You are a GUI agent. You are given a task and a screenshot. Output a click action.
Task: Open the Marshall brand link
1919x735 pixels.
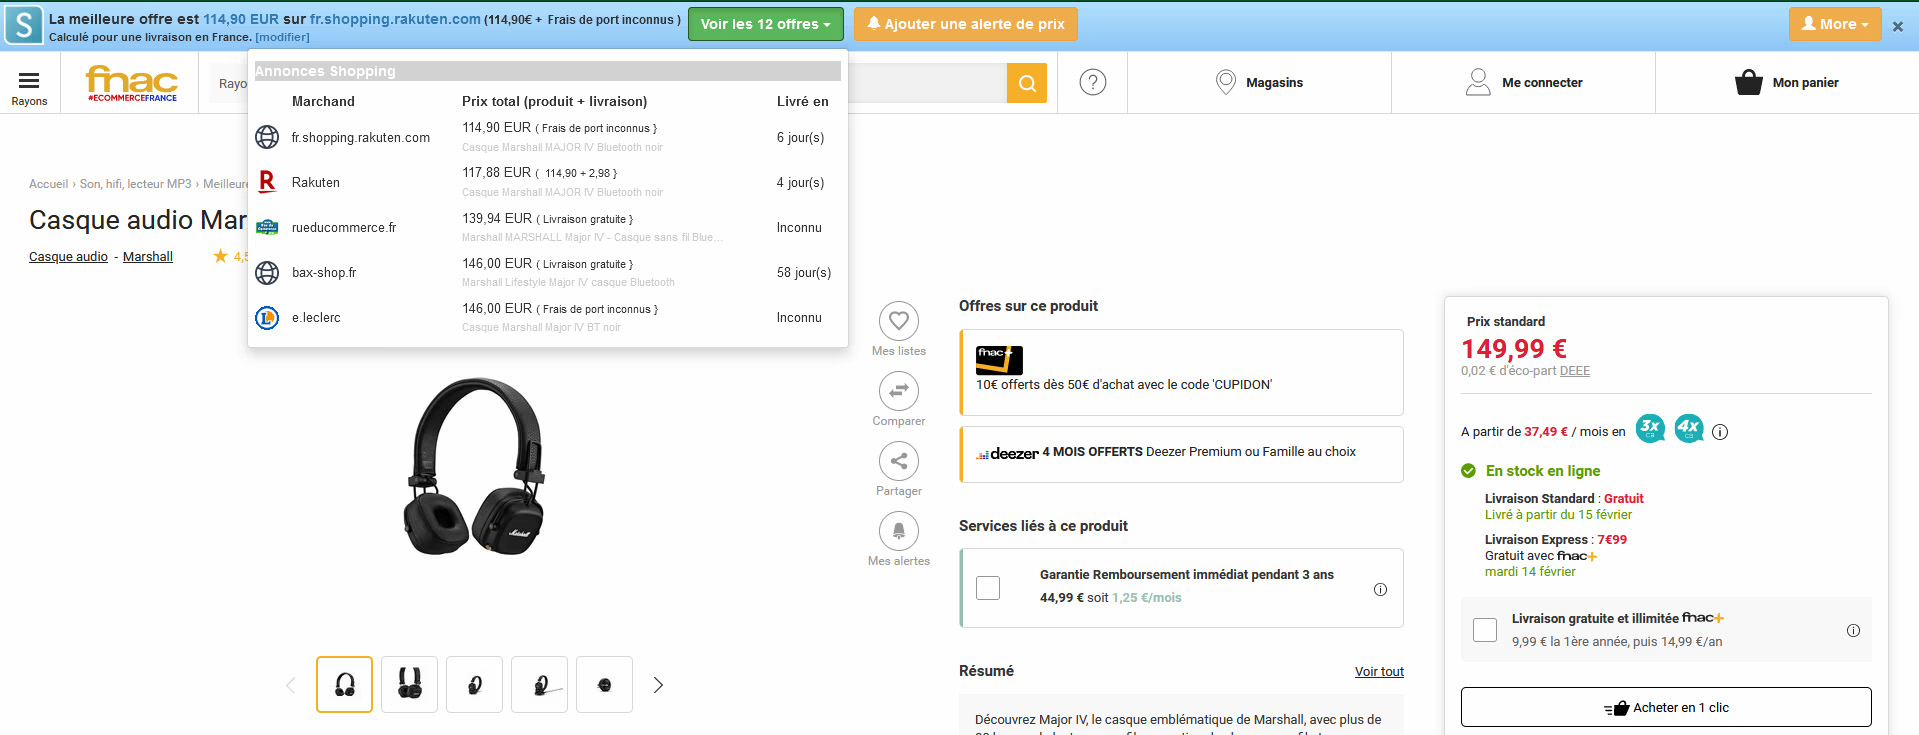(148, 257)
